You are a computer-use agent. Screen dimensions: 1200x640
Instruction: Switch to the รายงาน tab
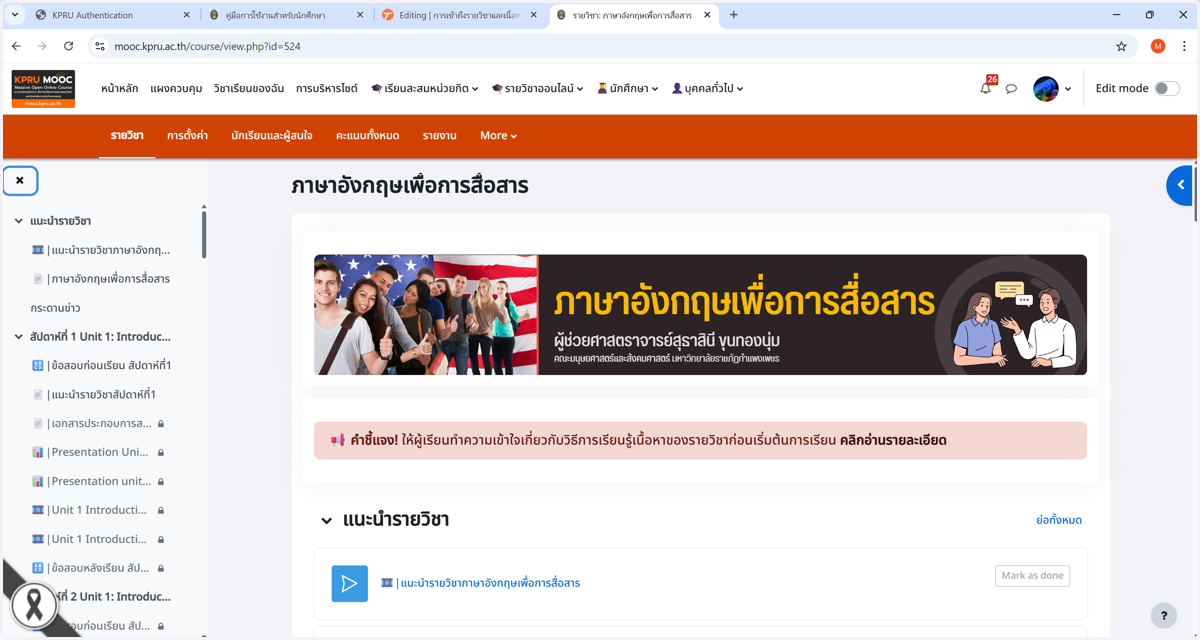tap(439, 136)
